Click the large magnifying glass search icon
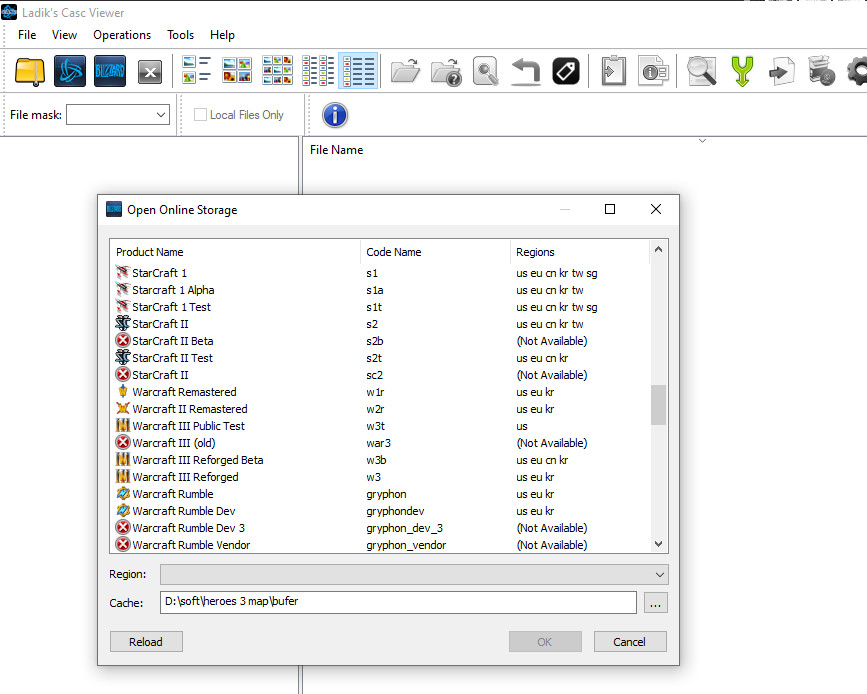This screenshot has width=867, height=694. (x=702, y=71)
